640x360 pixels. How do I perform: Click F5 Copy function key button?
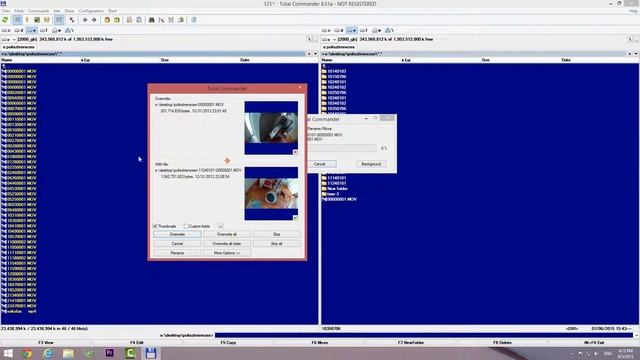pyautogui.click(x=228, y=343)
